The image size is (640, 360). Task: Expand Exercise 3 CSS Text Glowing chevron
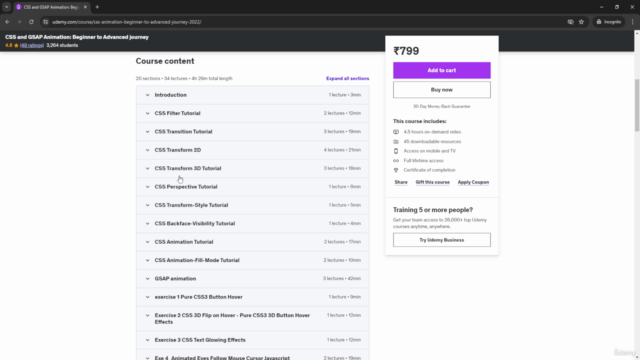click(147, 340)
